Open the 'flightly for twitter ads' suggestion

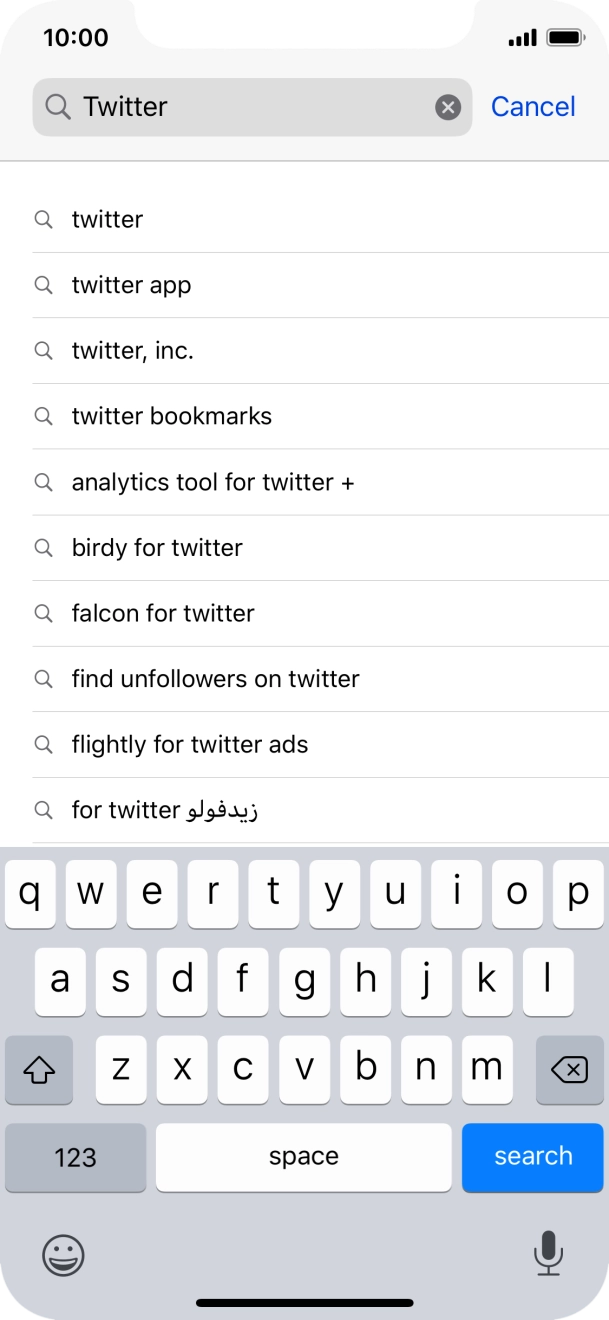189,744
